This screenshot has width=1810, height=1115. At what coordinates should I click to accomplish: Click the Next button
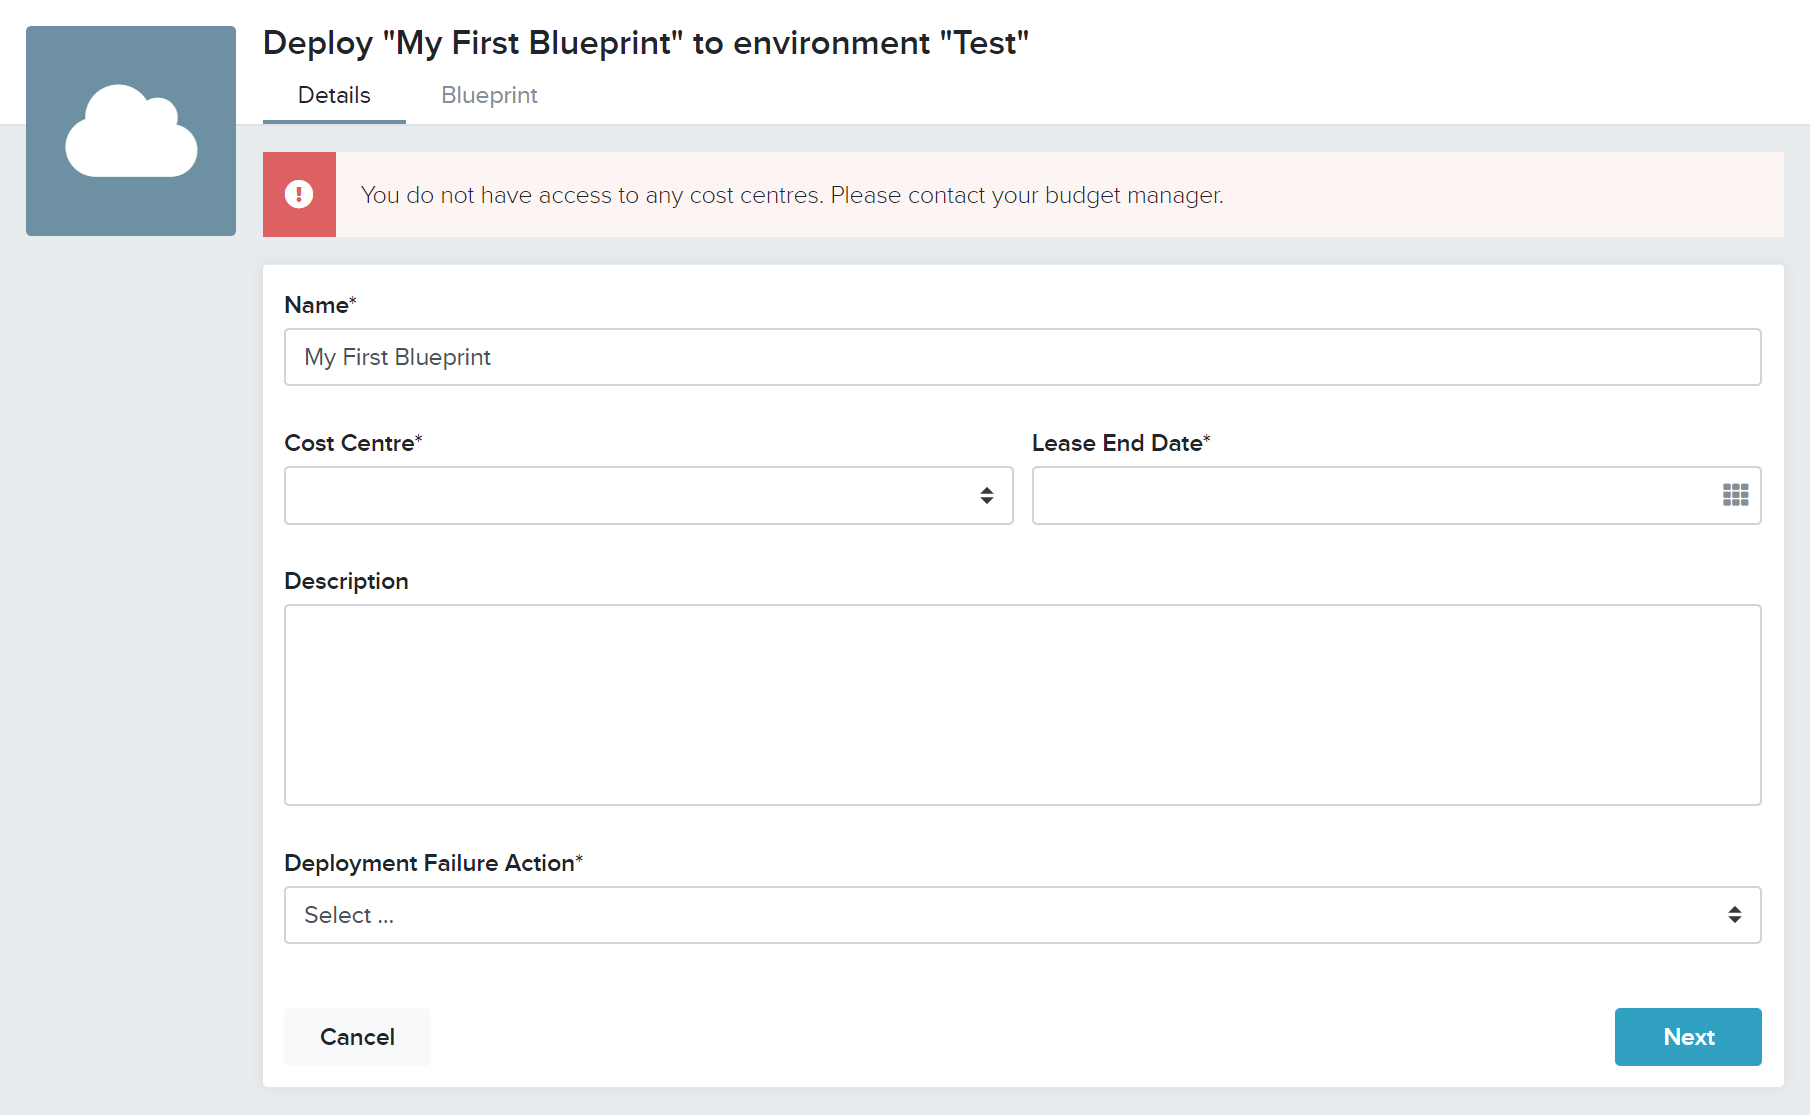click(x=1688, y=1037)
